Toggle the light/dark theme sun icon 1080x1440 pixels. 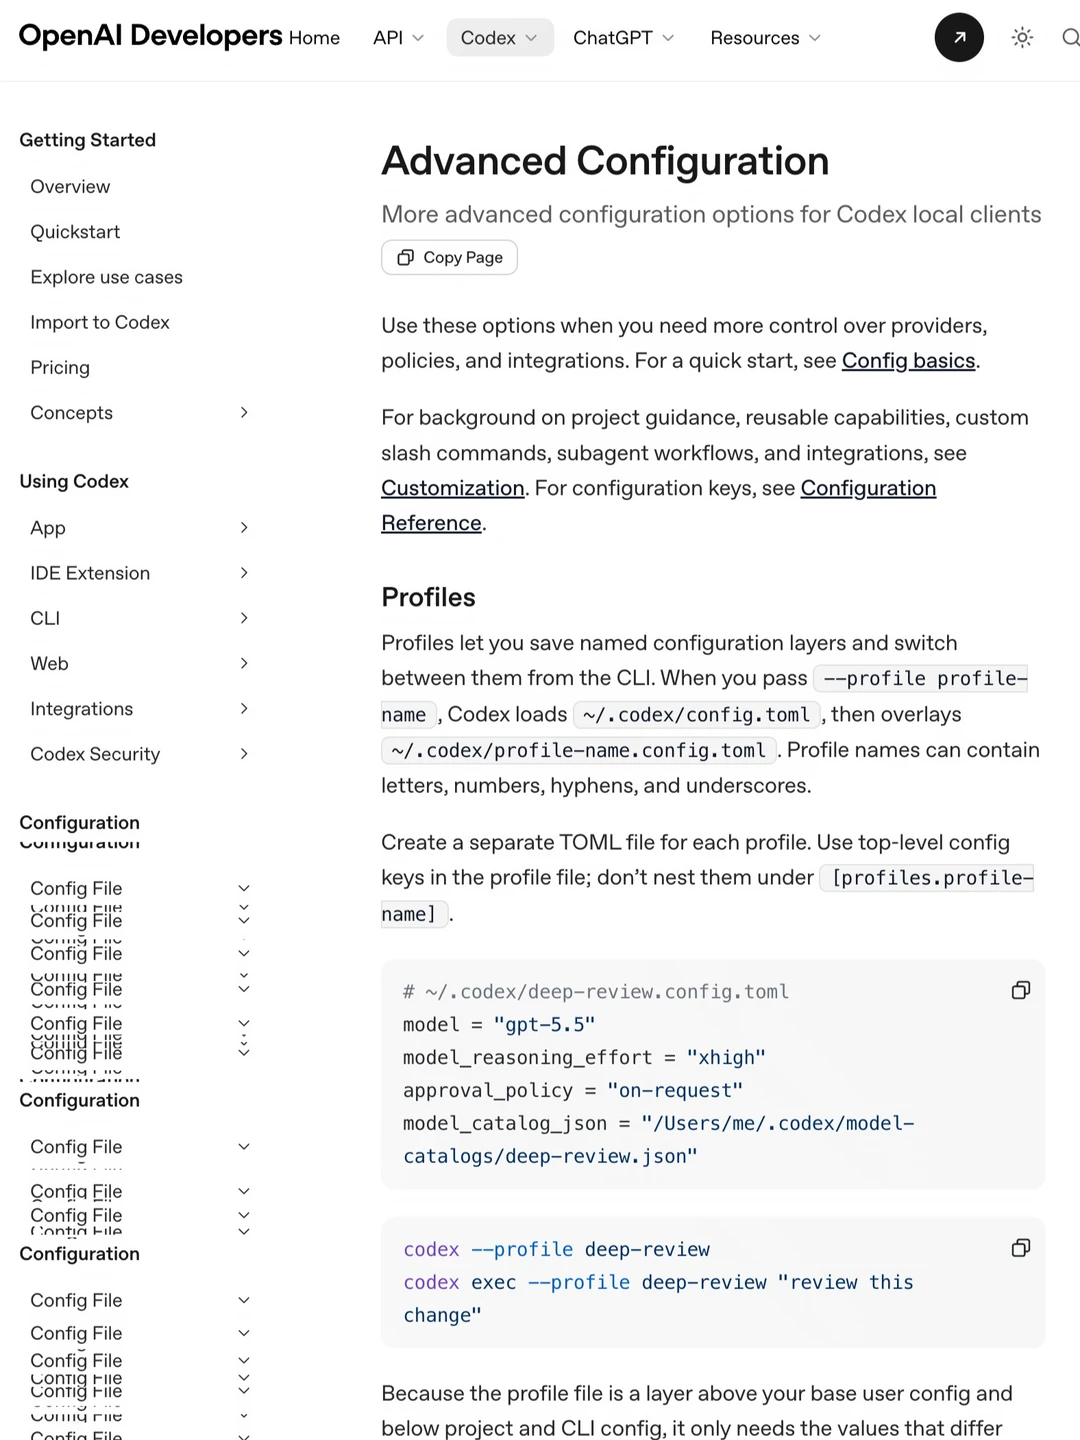tap(1022, 38)
